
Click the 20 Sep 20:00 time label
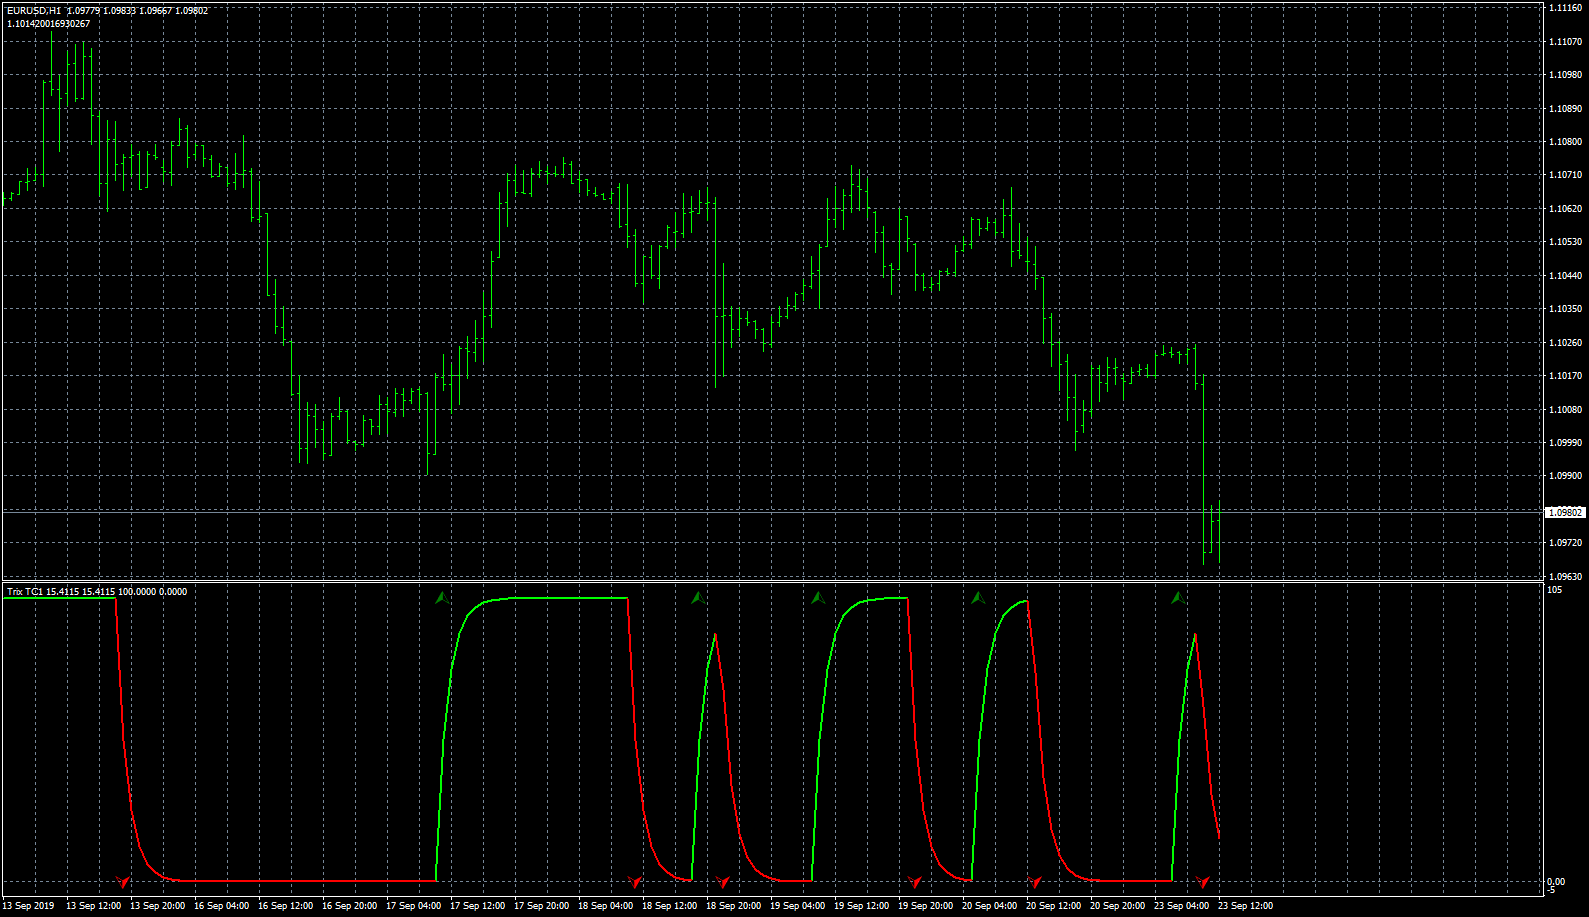(1117, 906)
